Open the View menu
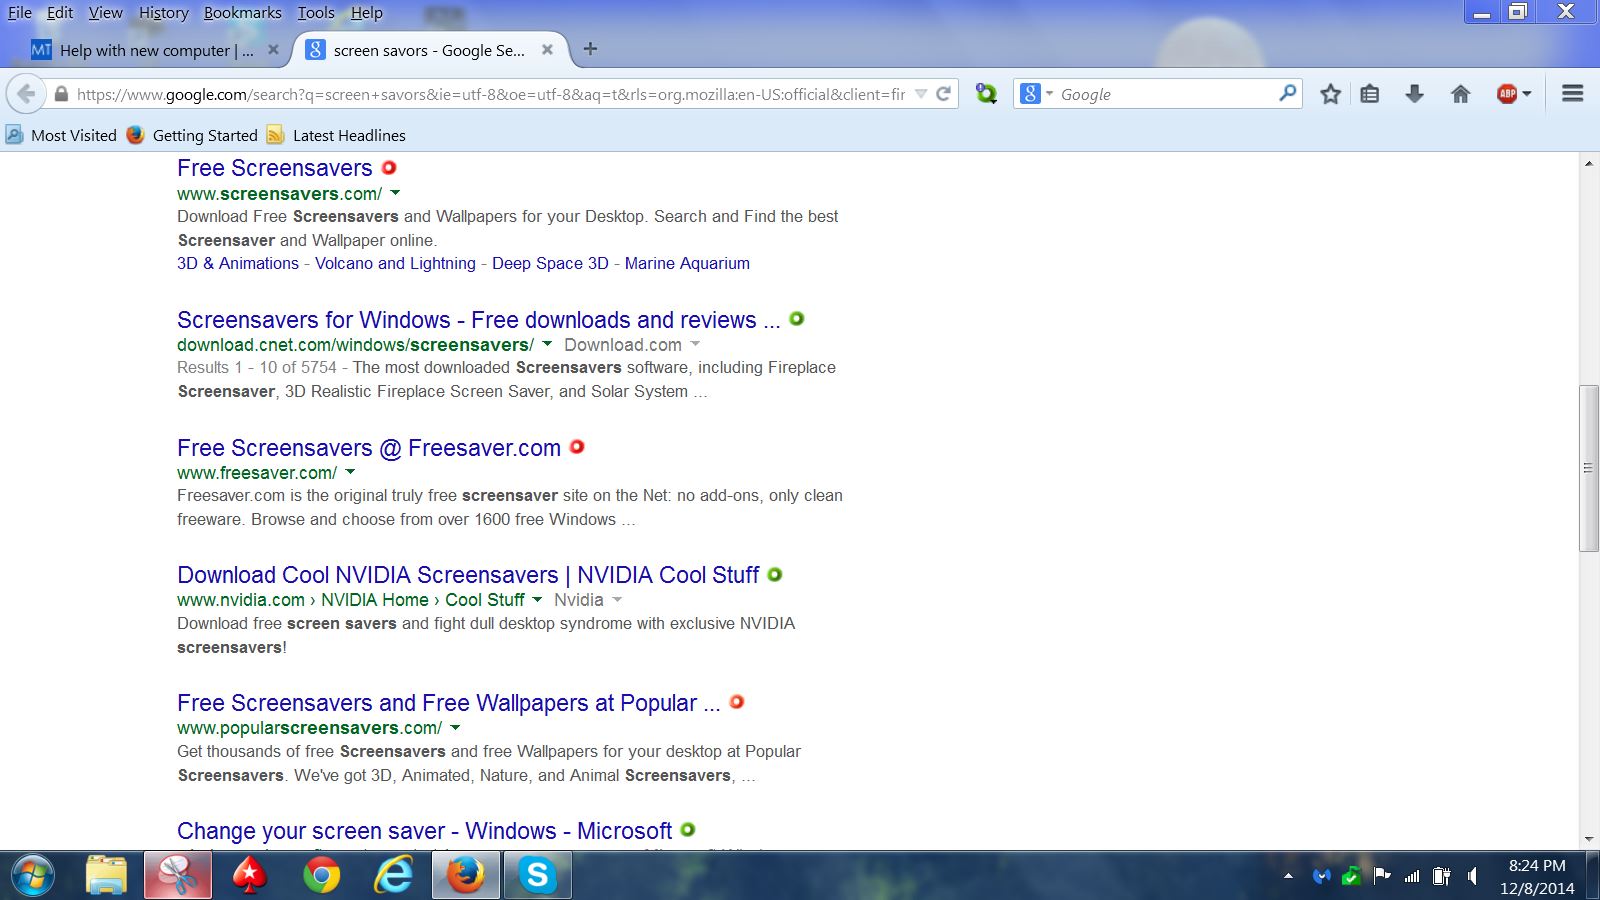This screenshot has height=900, width=1600. pos(105,13)
